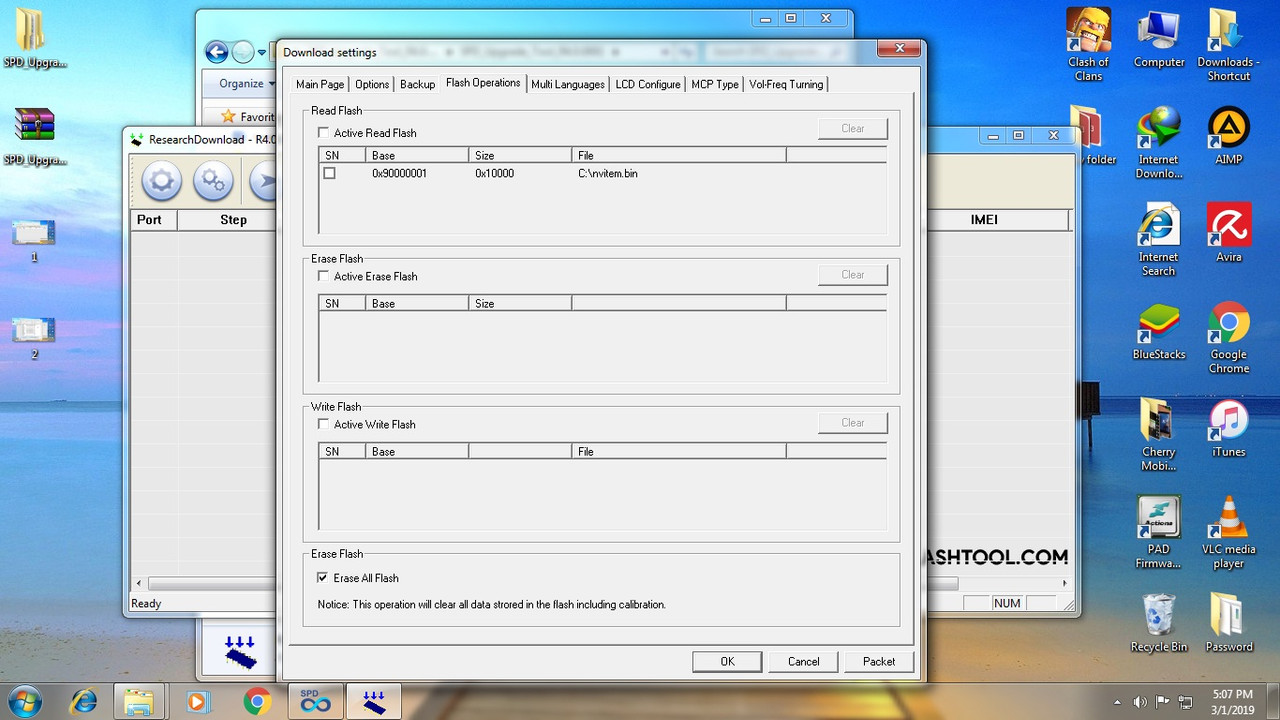Switch to Backup tab

pos(417,84)
